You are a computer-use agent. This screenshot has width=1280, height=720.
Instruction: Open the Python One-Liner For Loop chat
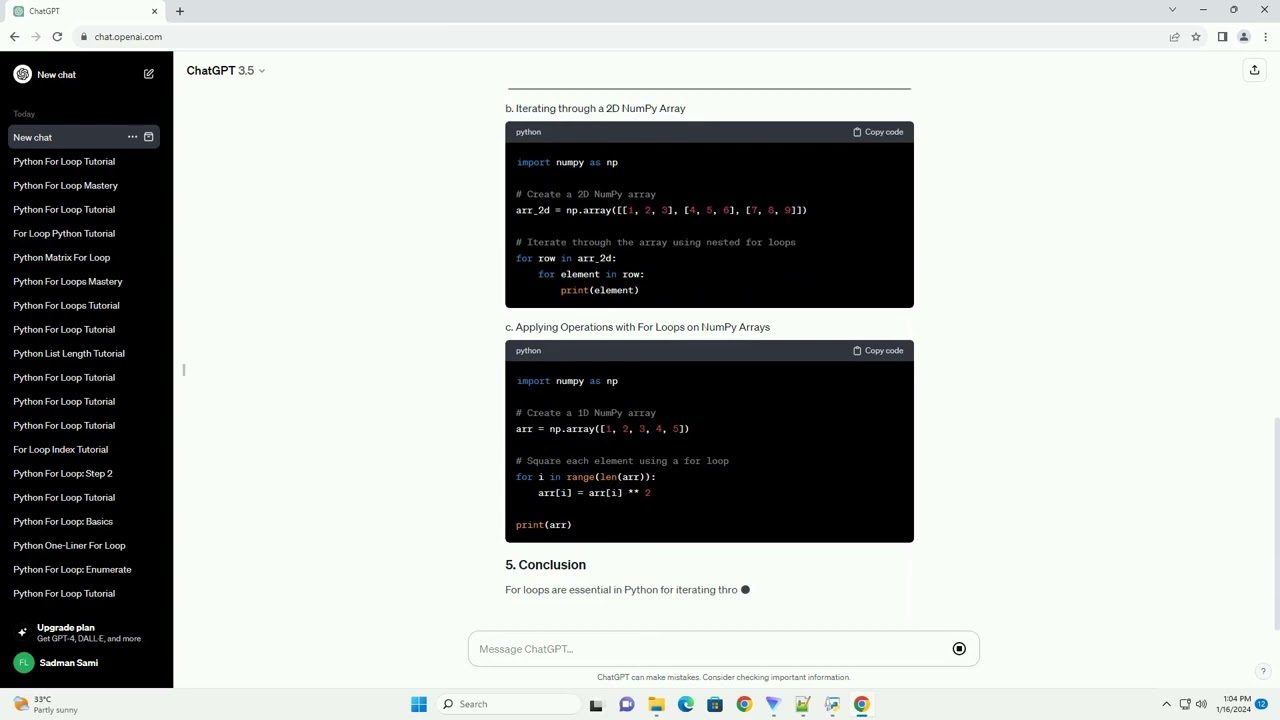point(69,545)
